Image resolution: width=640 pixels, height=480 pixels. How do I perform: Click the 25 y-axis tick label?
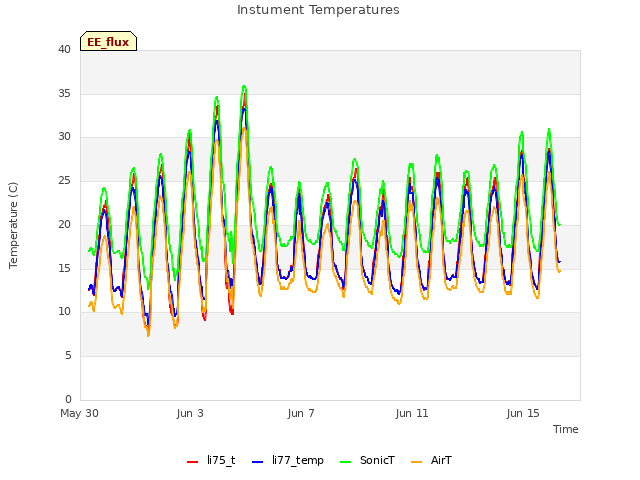click(x=64, y=180)
